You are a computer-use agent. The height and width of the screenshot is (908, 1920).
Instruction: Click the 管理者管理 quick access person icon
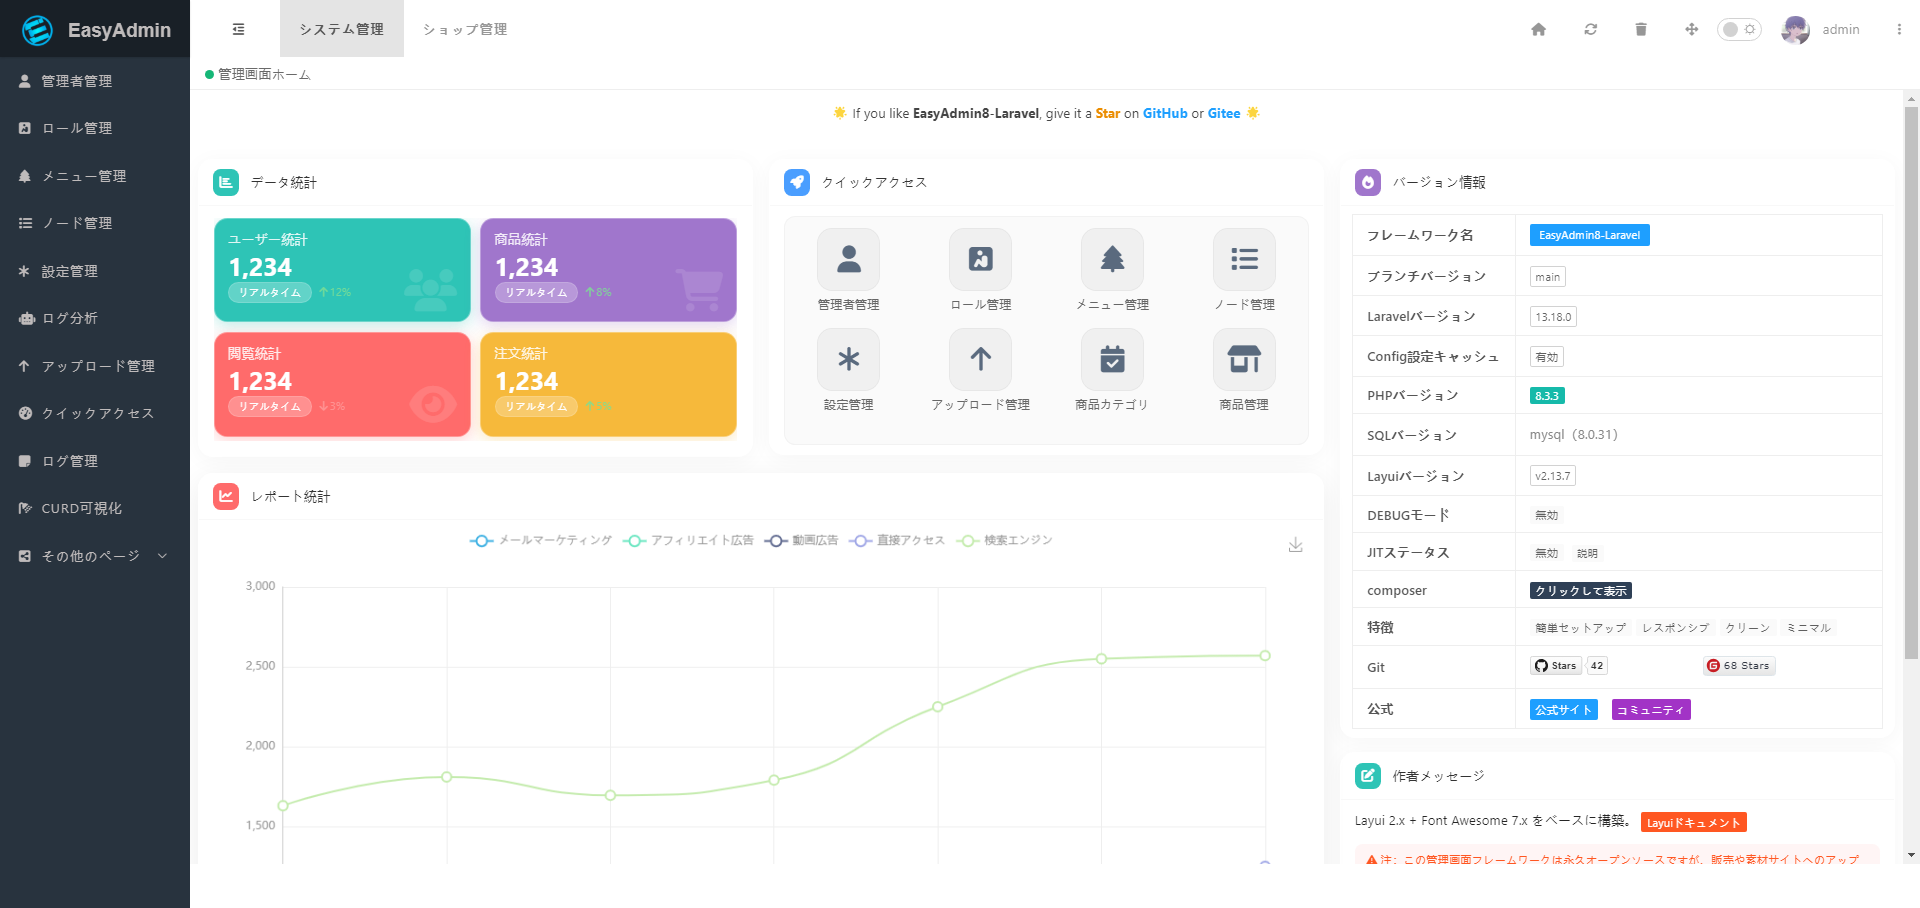point(849,259)
